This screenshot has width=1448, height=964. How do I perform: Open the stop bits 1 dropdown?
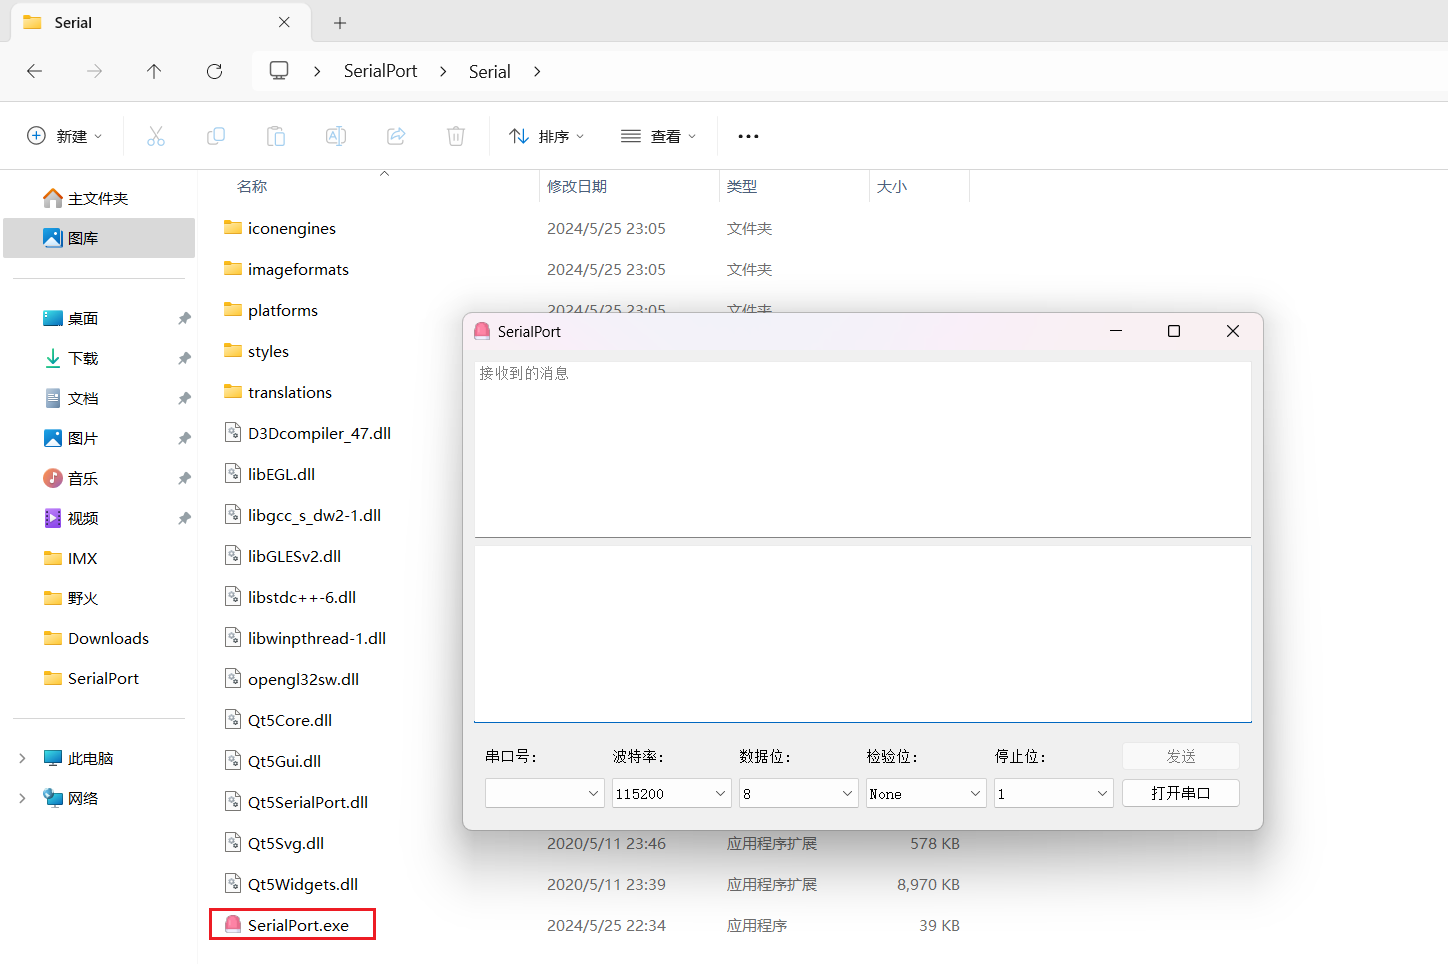click(1054, 793)
